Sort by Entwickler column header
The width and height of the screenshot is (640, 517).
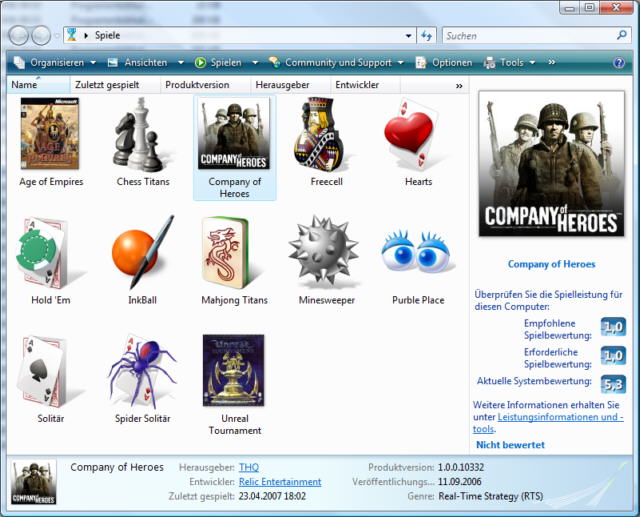(365, 85)
